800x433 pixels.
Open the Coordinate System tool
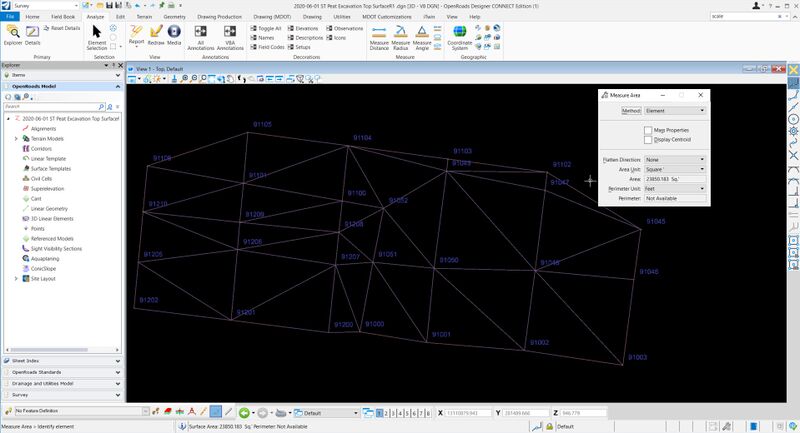click(x=460, y=37)
